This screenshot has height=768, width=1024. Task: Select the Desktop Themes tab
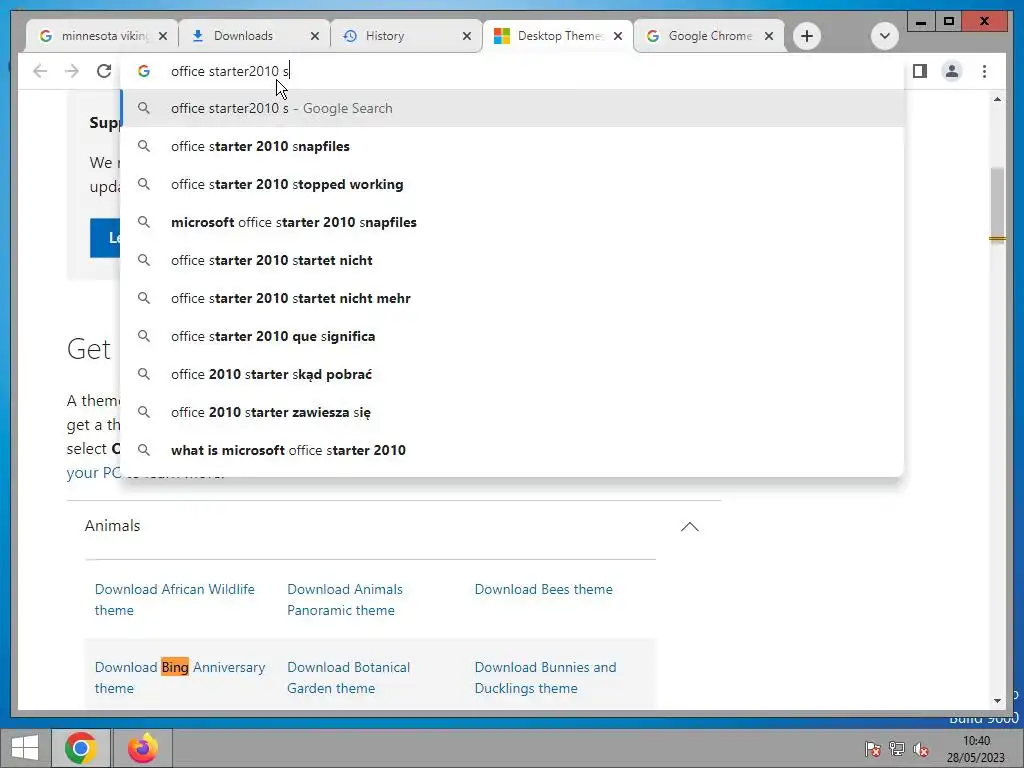click(559, 36)
